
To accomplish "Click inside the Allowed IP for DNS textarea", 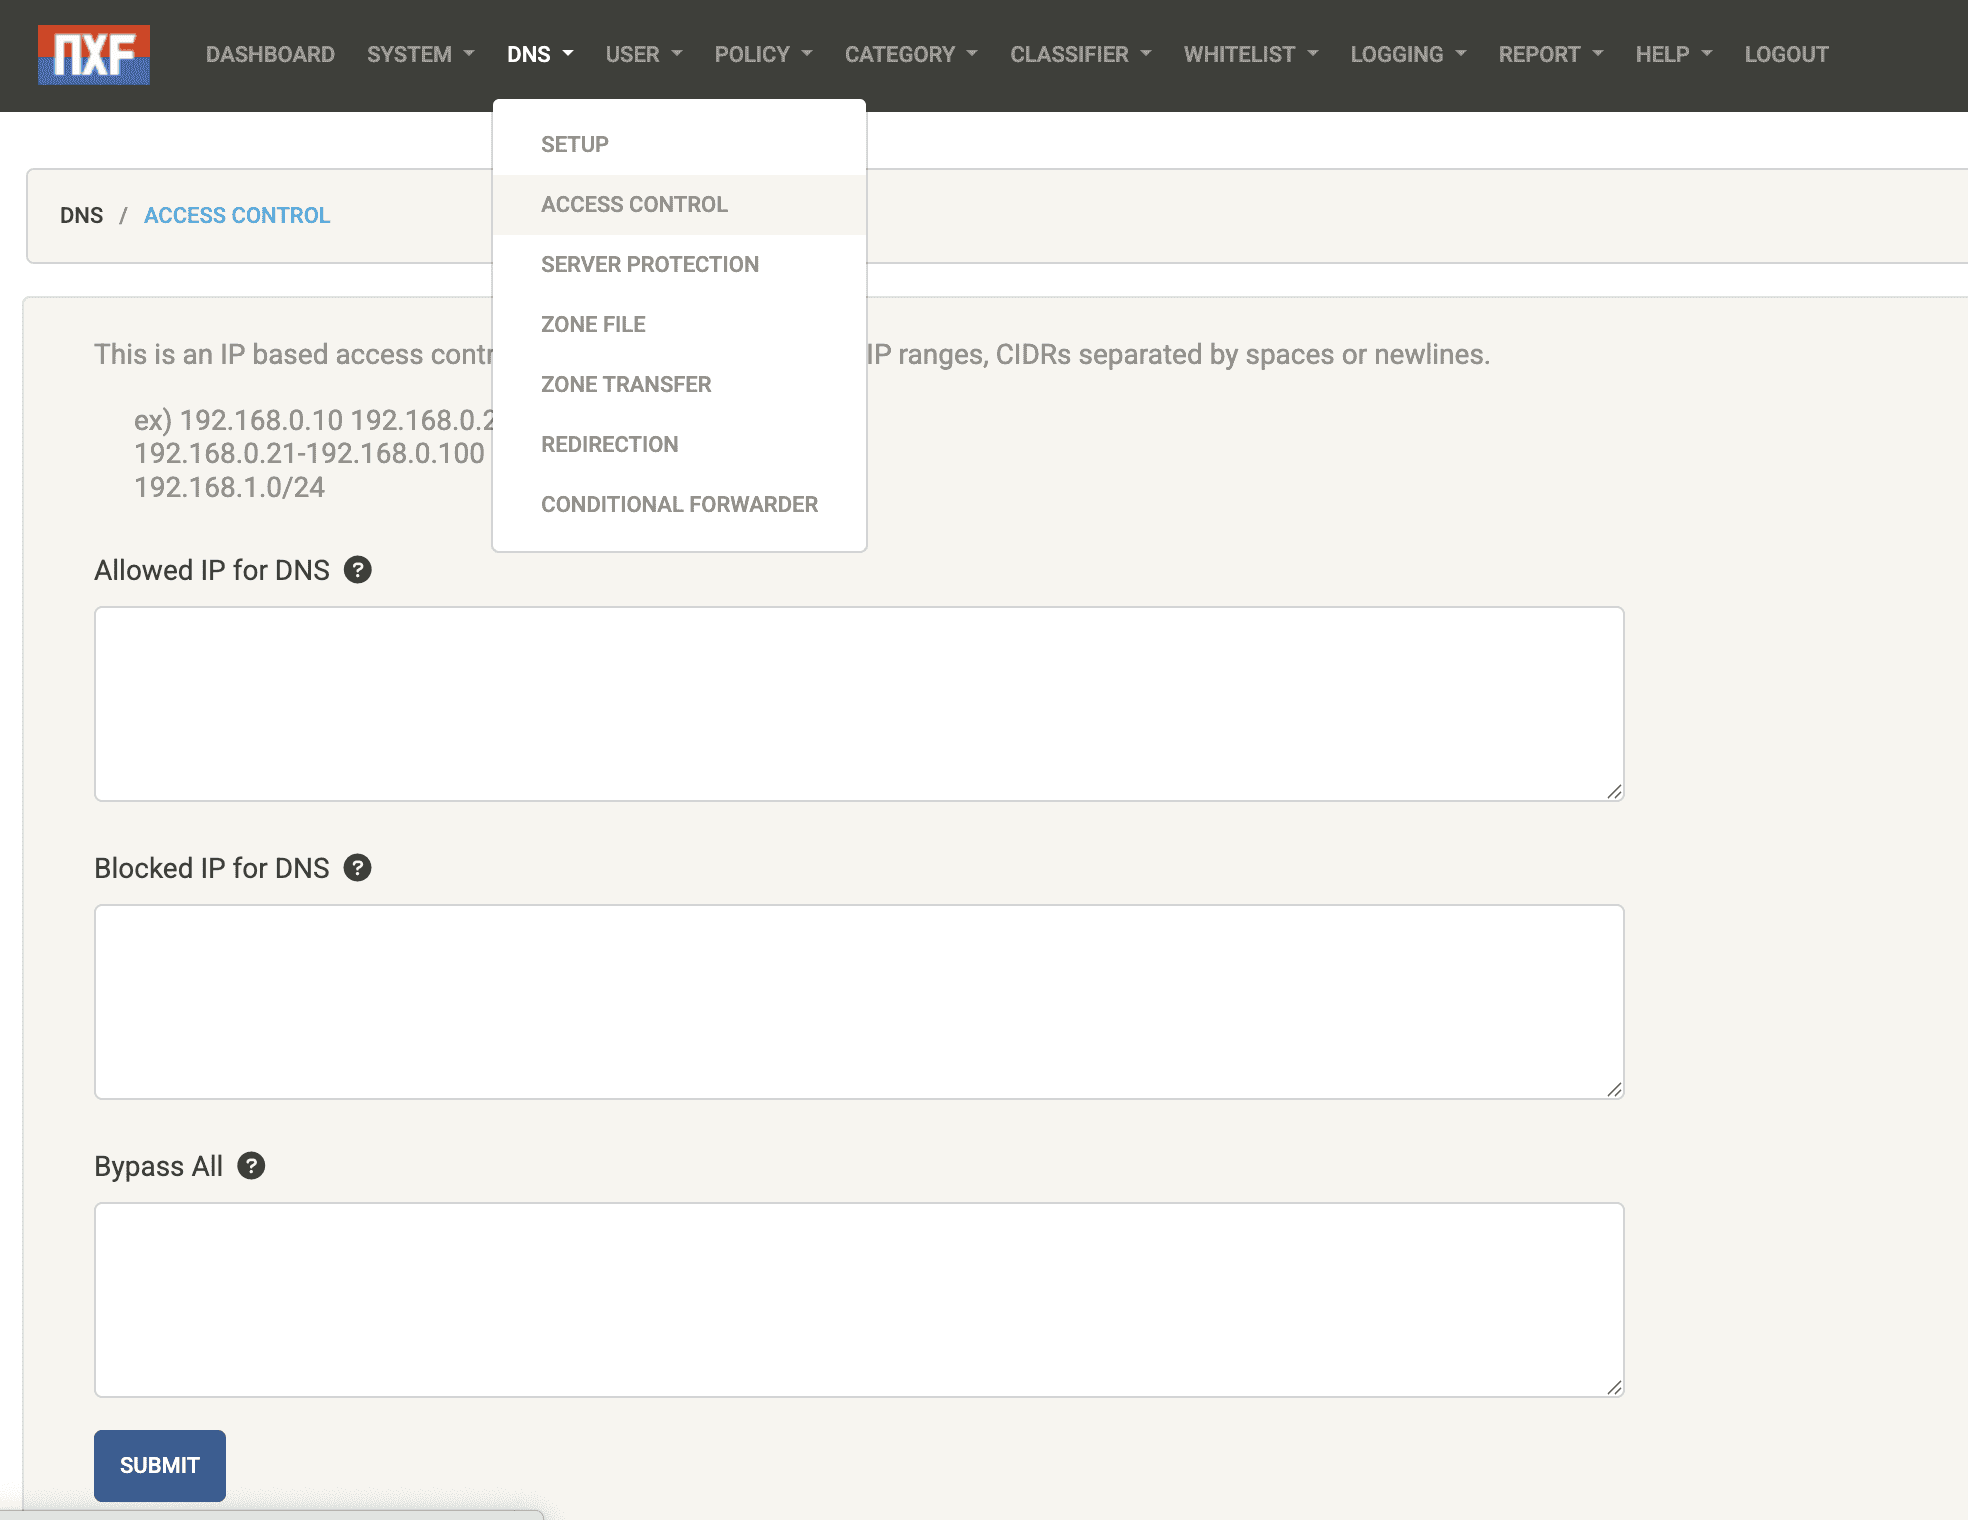I will click(x=858, y=704).
